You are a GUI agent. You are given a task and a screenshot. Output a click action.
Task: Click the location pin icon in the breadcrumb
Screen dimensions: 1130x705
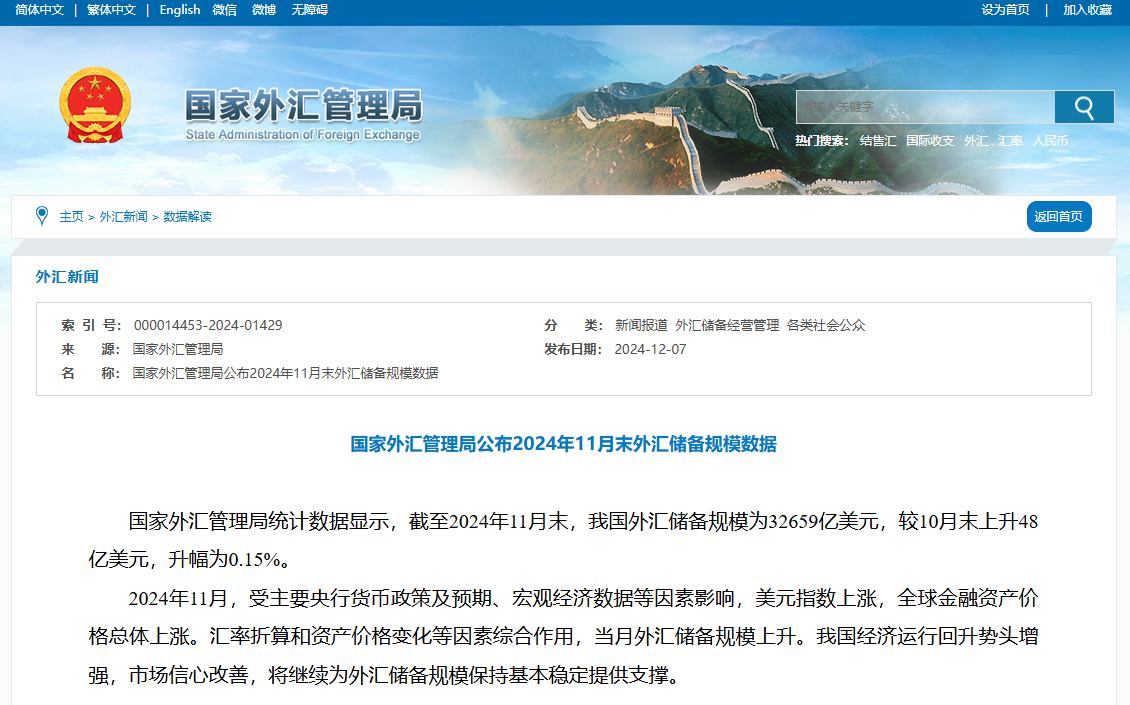pyautogui.click(x=41, y=215)
